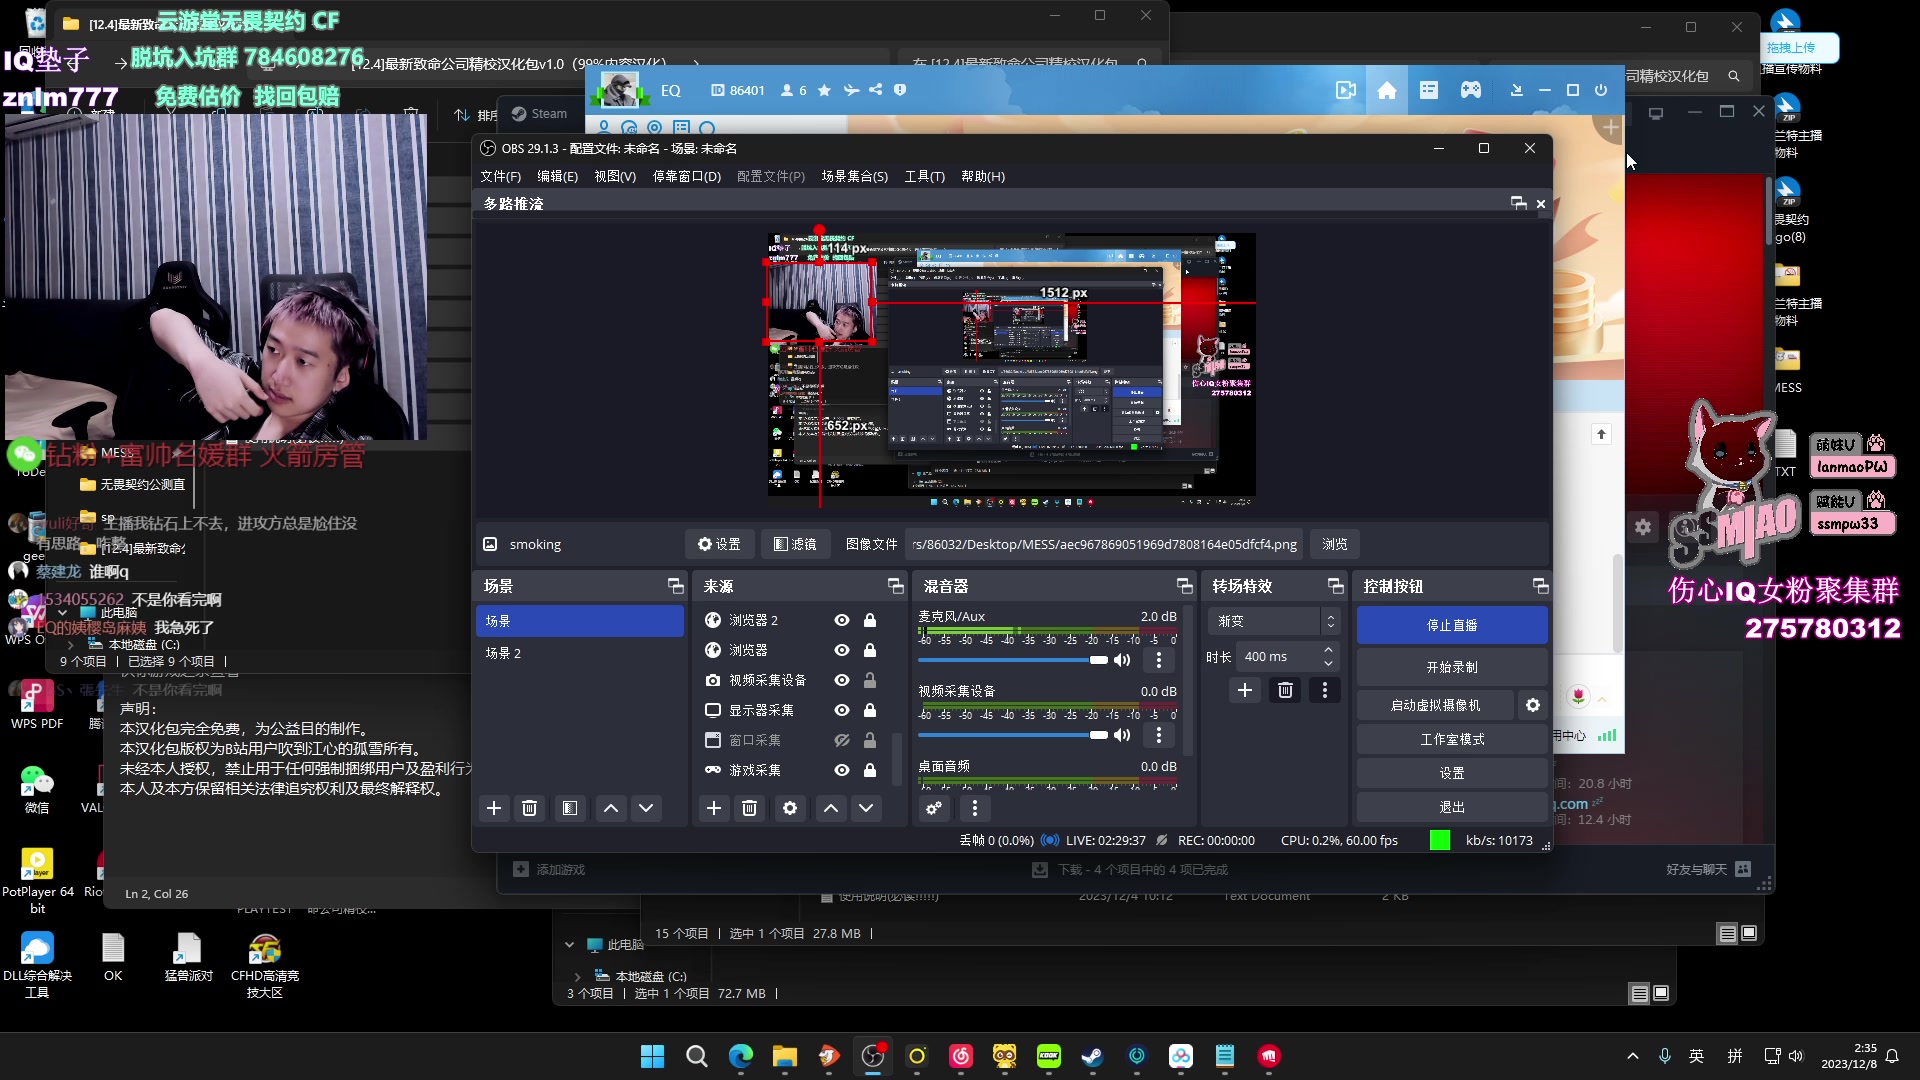Image resolution: width=1920 pixels, height=1080 pixels.
Task: Click 启动虚拟摄像机 button
Action: (1436, 705)
